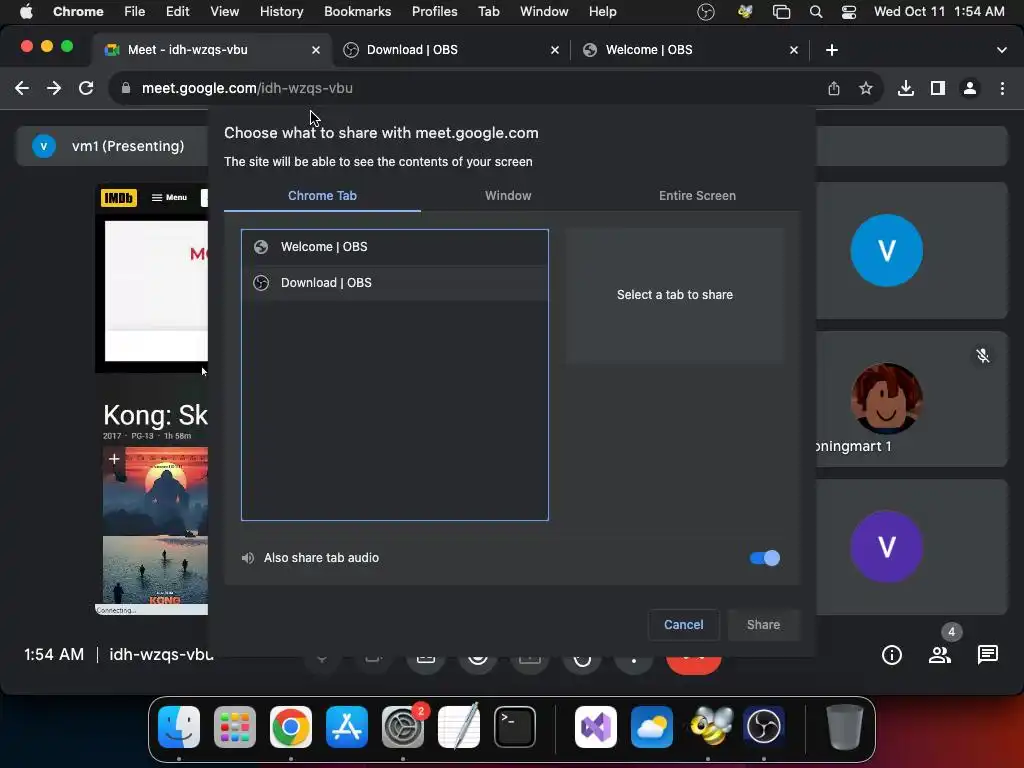Choose Welcome | OBS tab to share
Viewport: 1024px width, 768px height.
click(394, 247)
